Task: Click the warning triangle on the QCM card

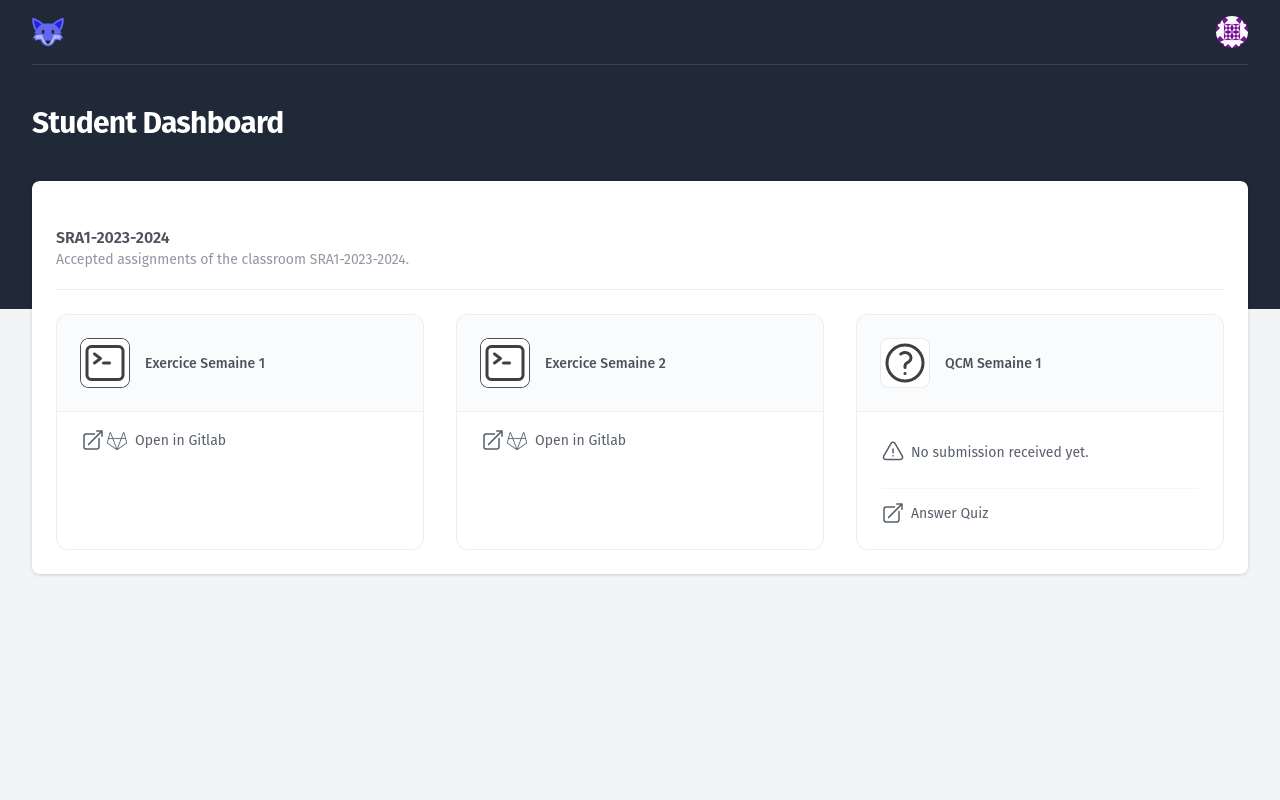Action: tap(893, 451)
